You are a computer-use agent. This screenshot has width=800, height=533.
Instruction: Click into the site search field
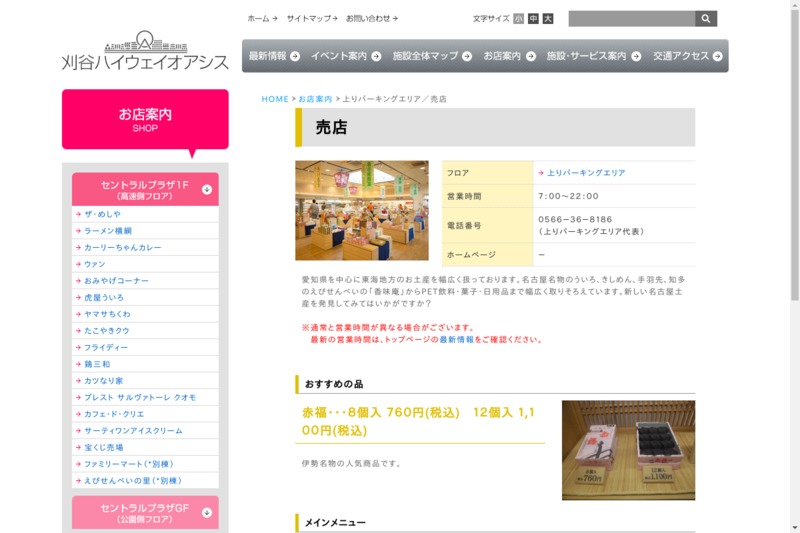(x=631, y=19)
